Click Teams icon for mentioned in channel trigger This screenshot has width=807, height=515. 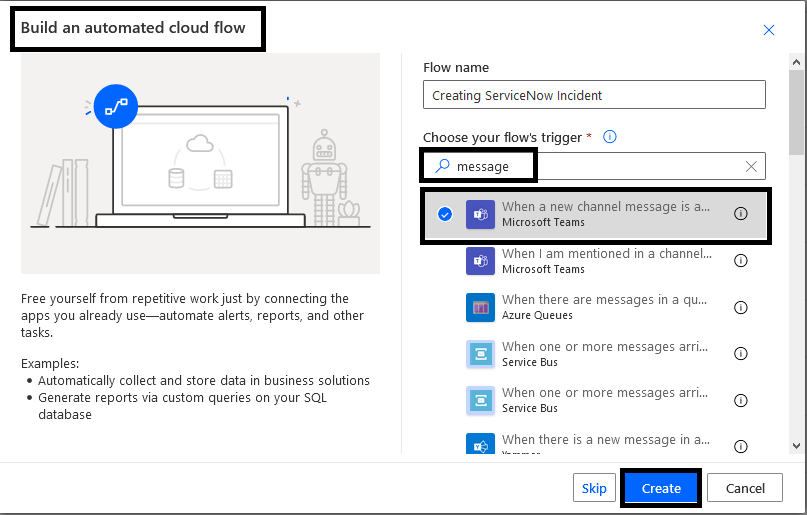[480, 261]
